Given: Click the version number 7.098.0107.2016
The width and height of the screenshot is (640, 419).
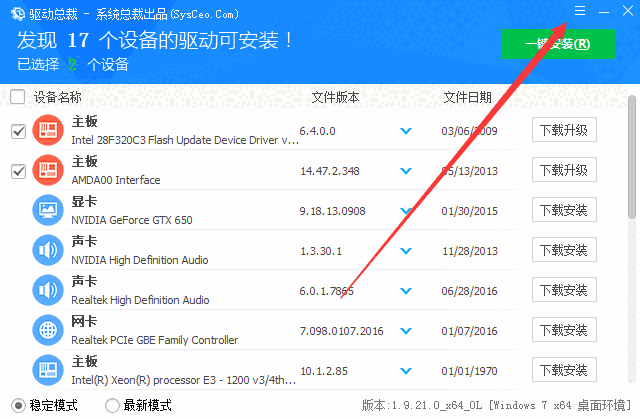Looking at the screenshot, I should point(342,331).
